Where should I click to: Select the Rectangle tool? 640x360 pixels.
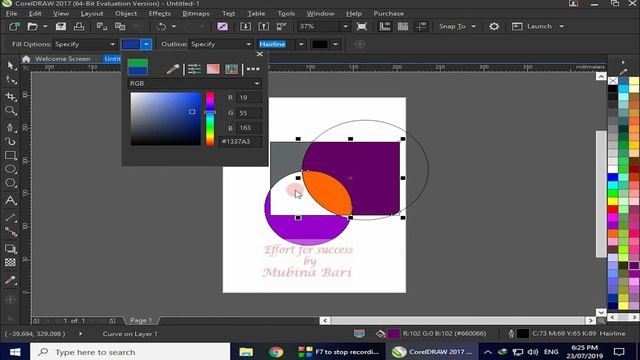11,156
